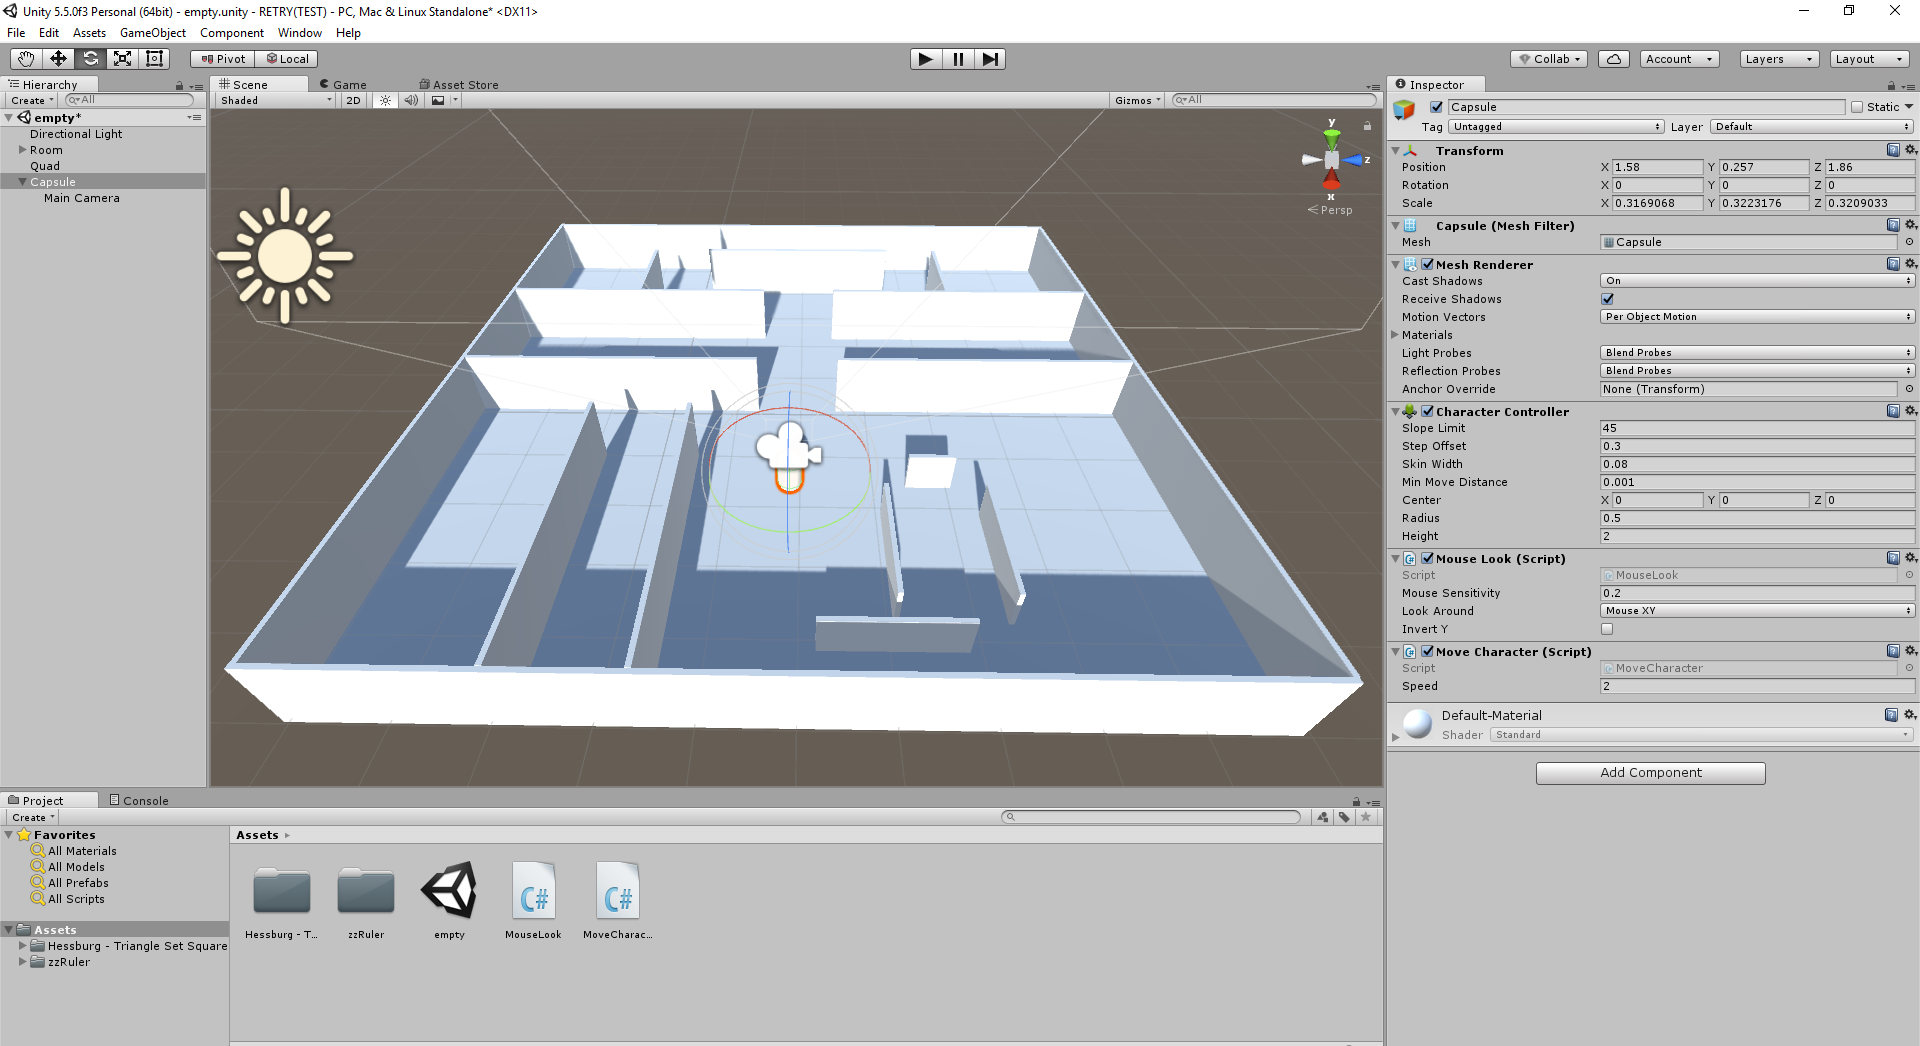Open the Layer dropdown Default
This screenshot has height=1046, width=1920.
1812,127
